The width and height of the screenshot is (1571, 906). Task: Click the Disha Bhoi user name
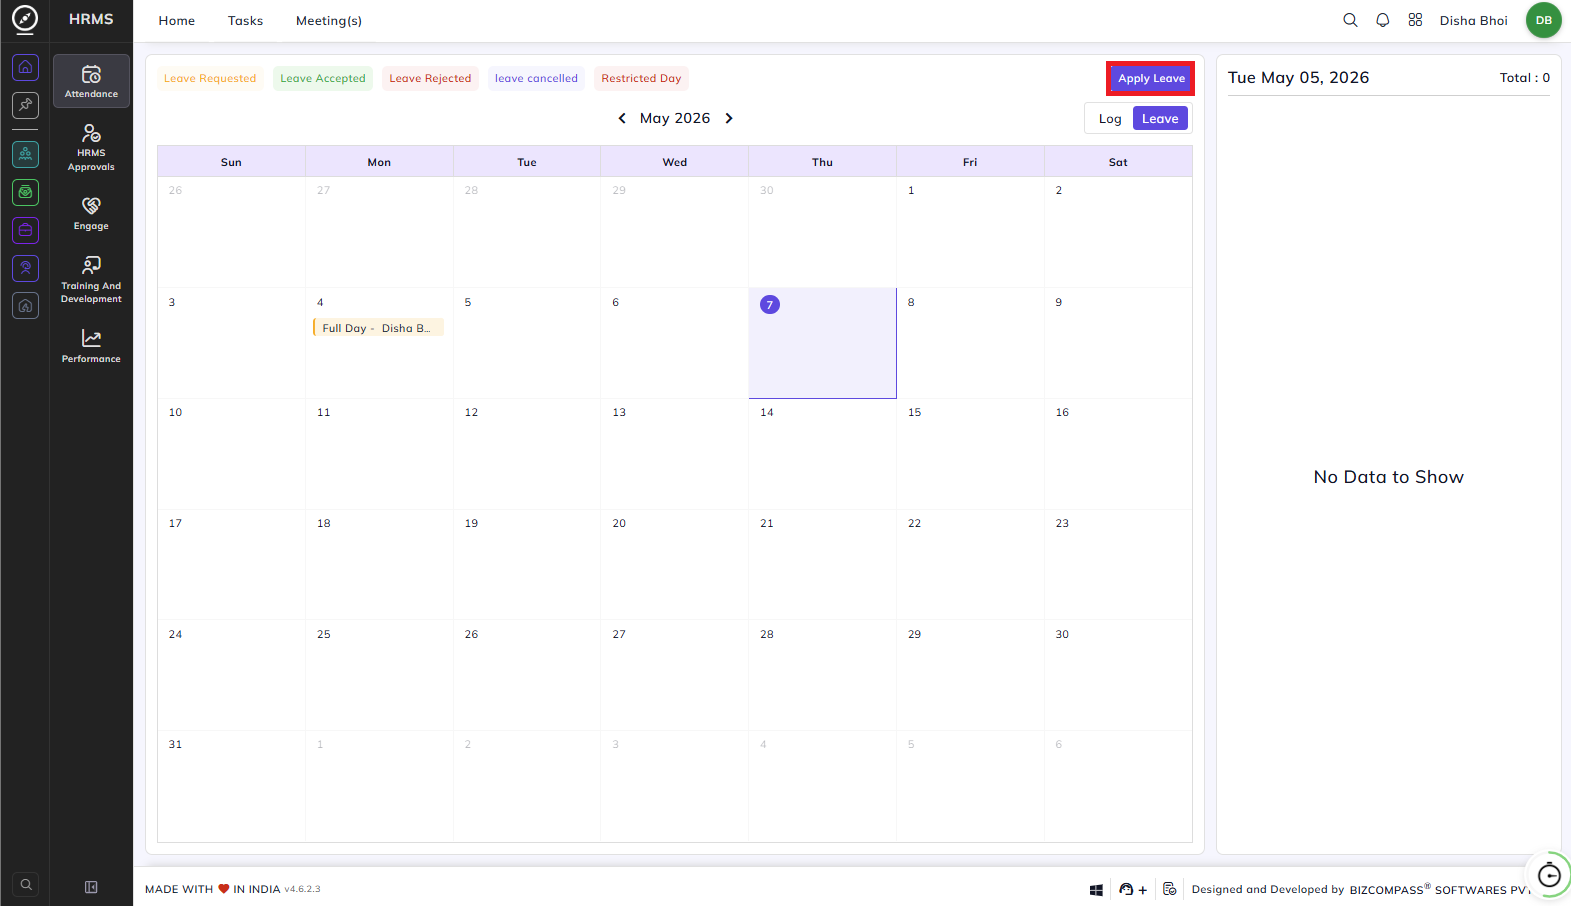1473,21
